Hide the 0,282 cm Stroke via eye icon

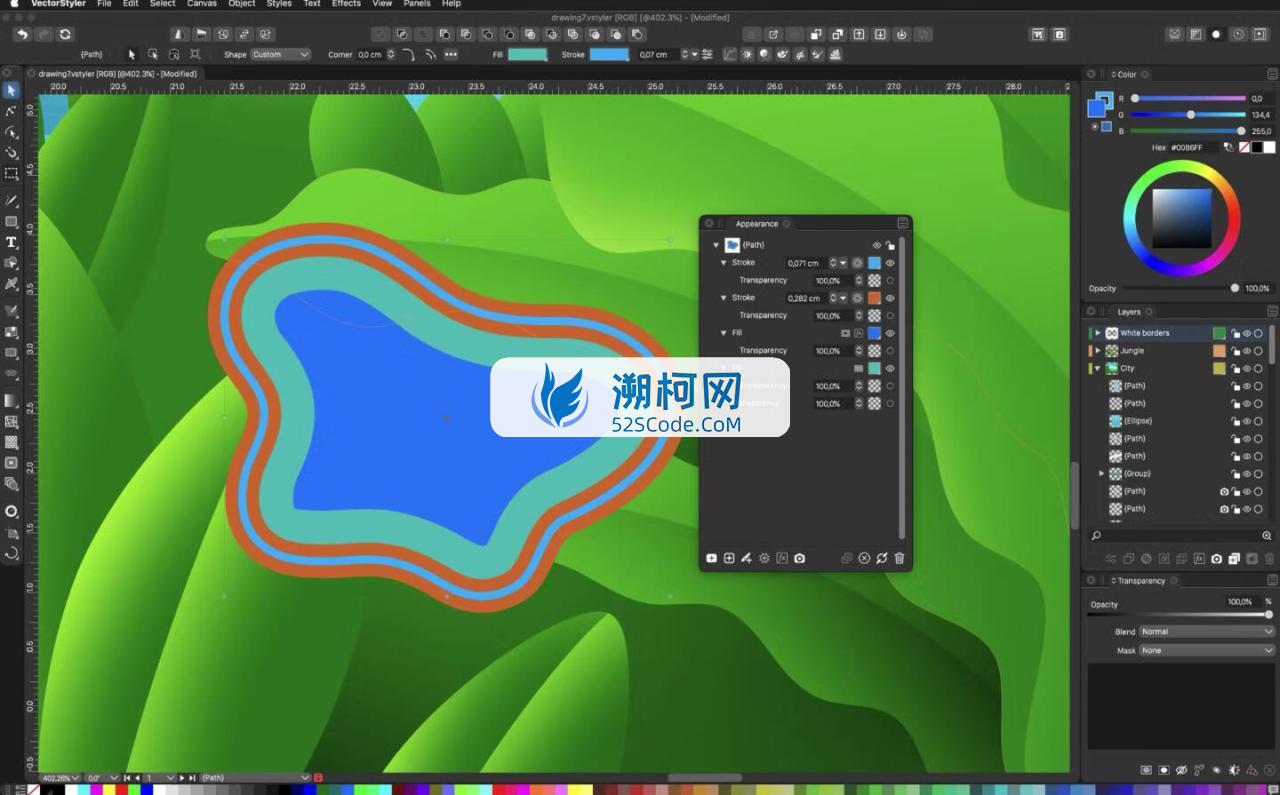(x=890, y=298)
